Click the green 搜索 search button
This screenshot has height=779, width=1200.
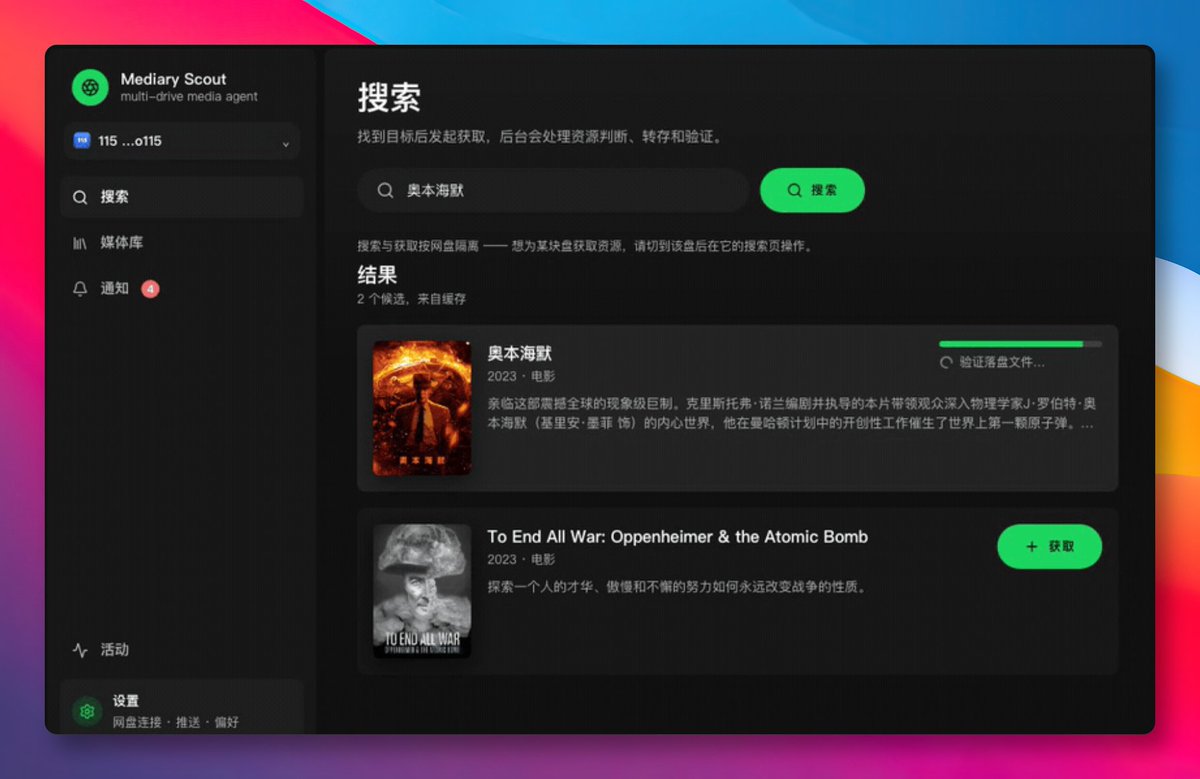[x=812, y=190]
